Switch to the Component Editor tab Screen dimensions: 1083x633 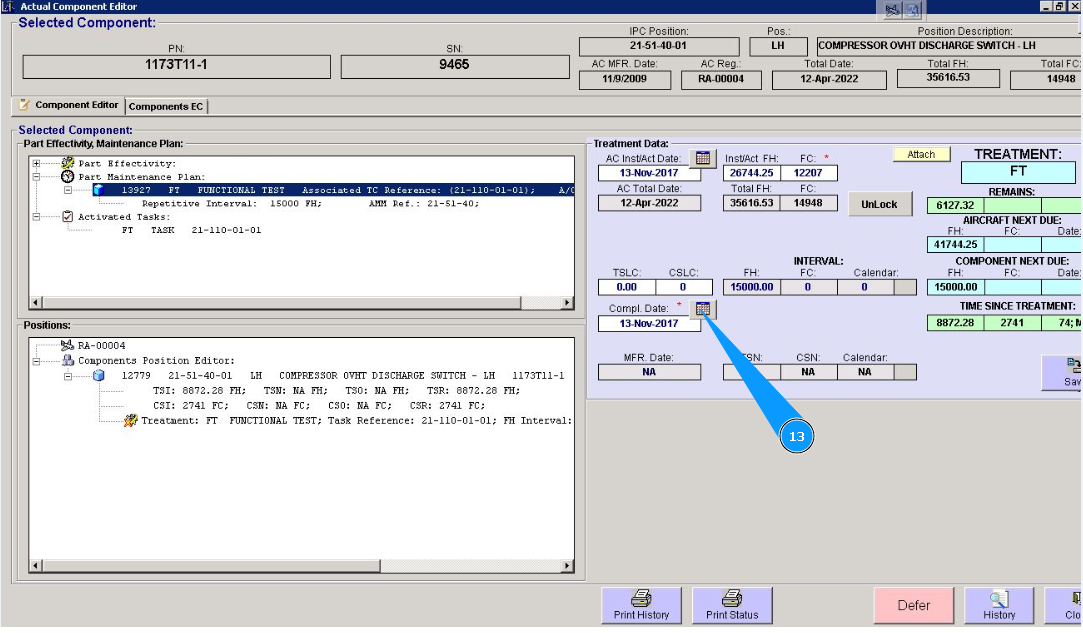tap(68, 105)
